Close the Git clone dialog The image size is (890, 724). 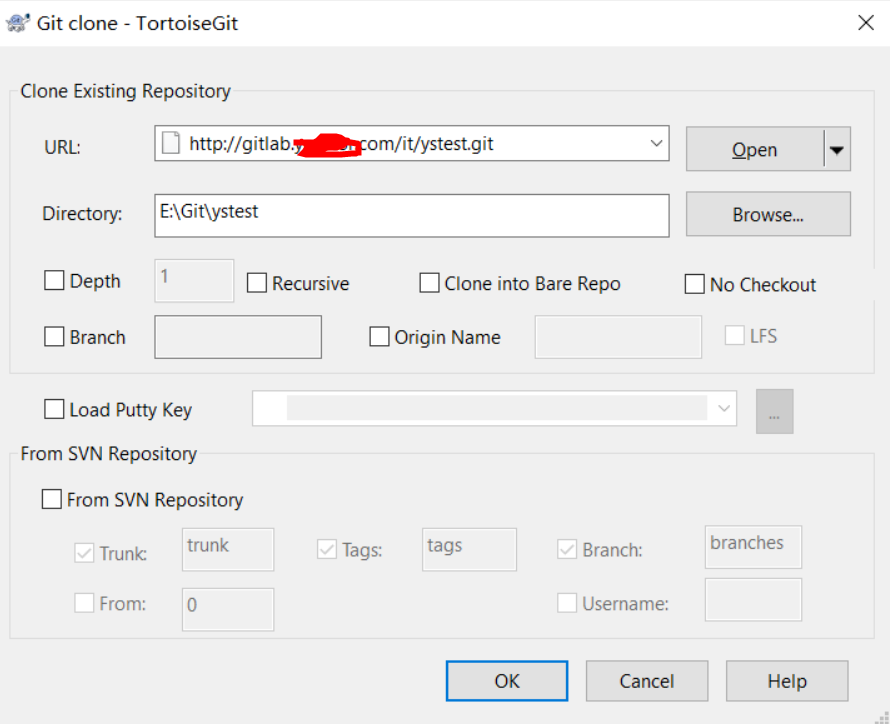point(866,23)
